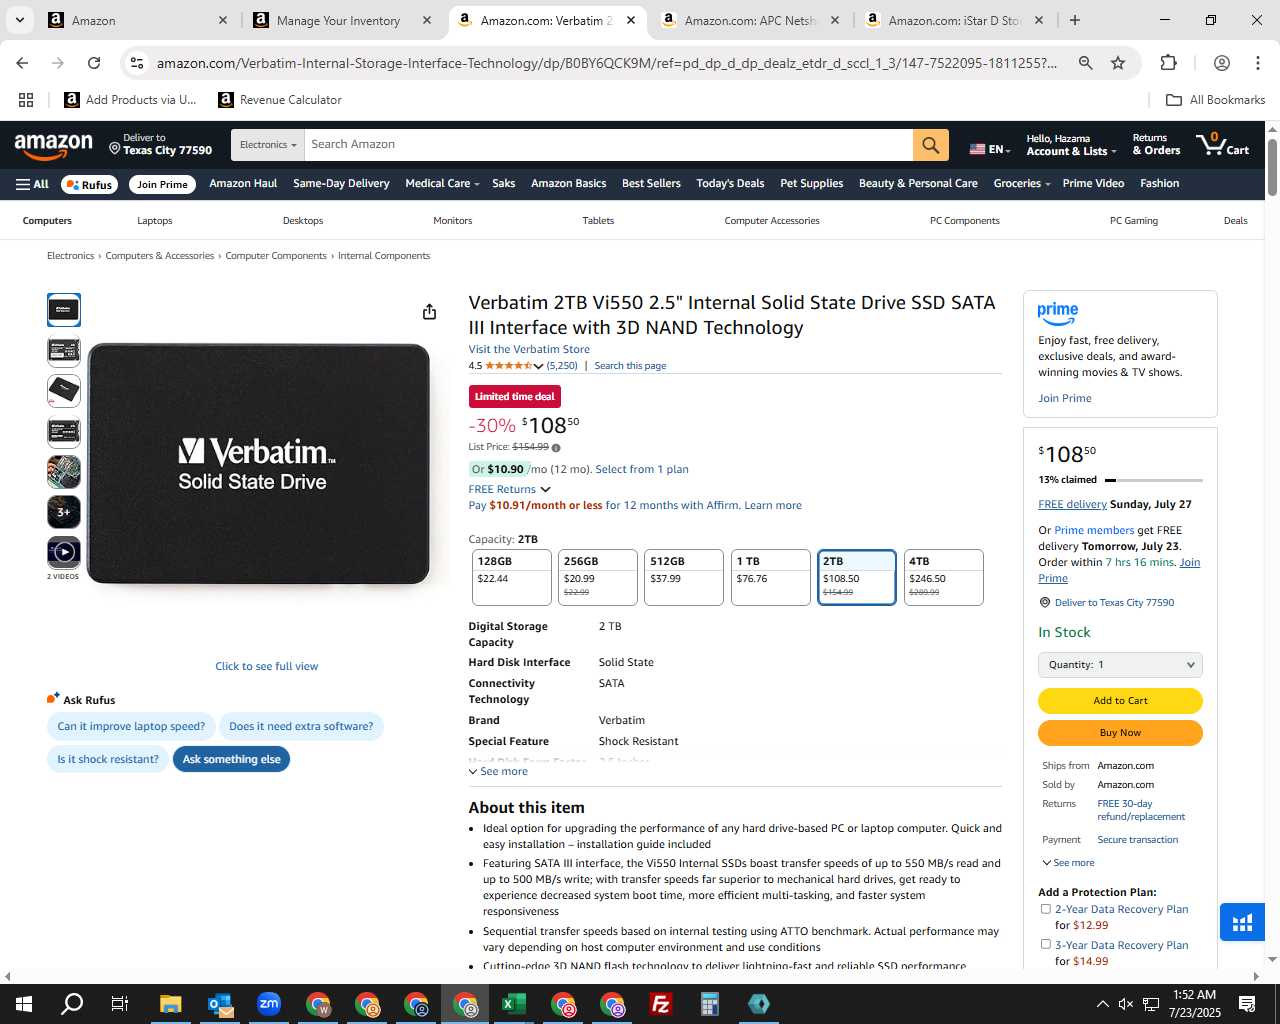
Task: Open the 2 videos thumbnail
Action: click(64, 552)
